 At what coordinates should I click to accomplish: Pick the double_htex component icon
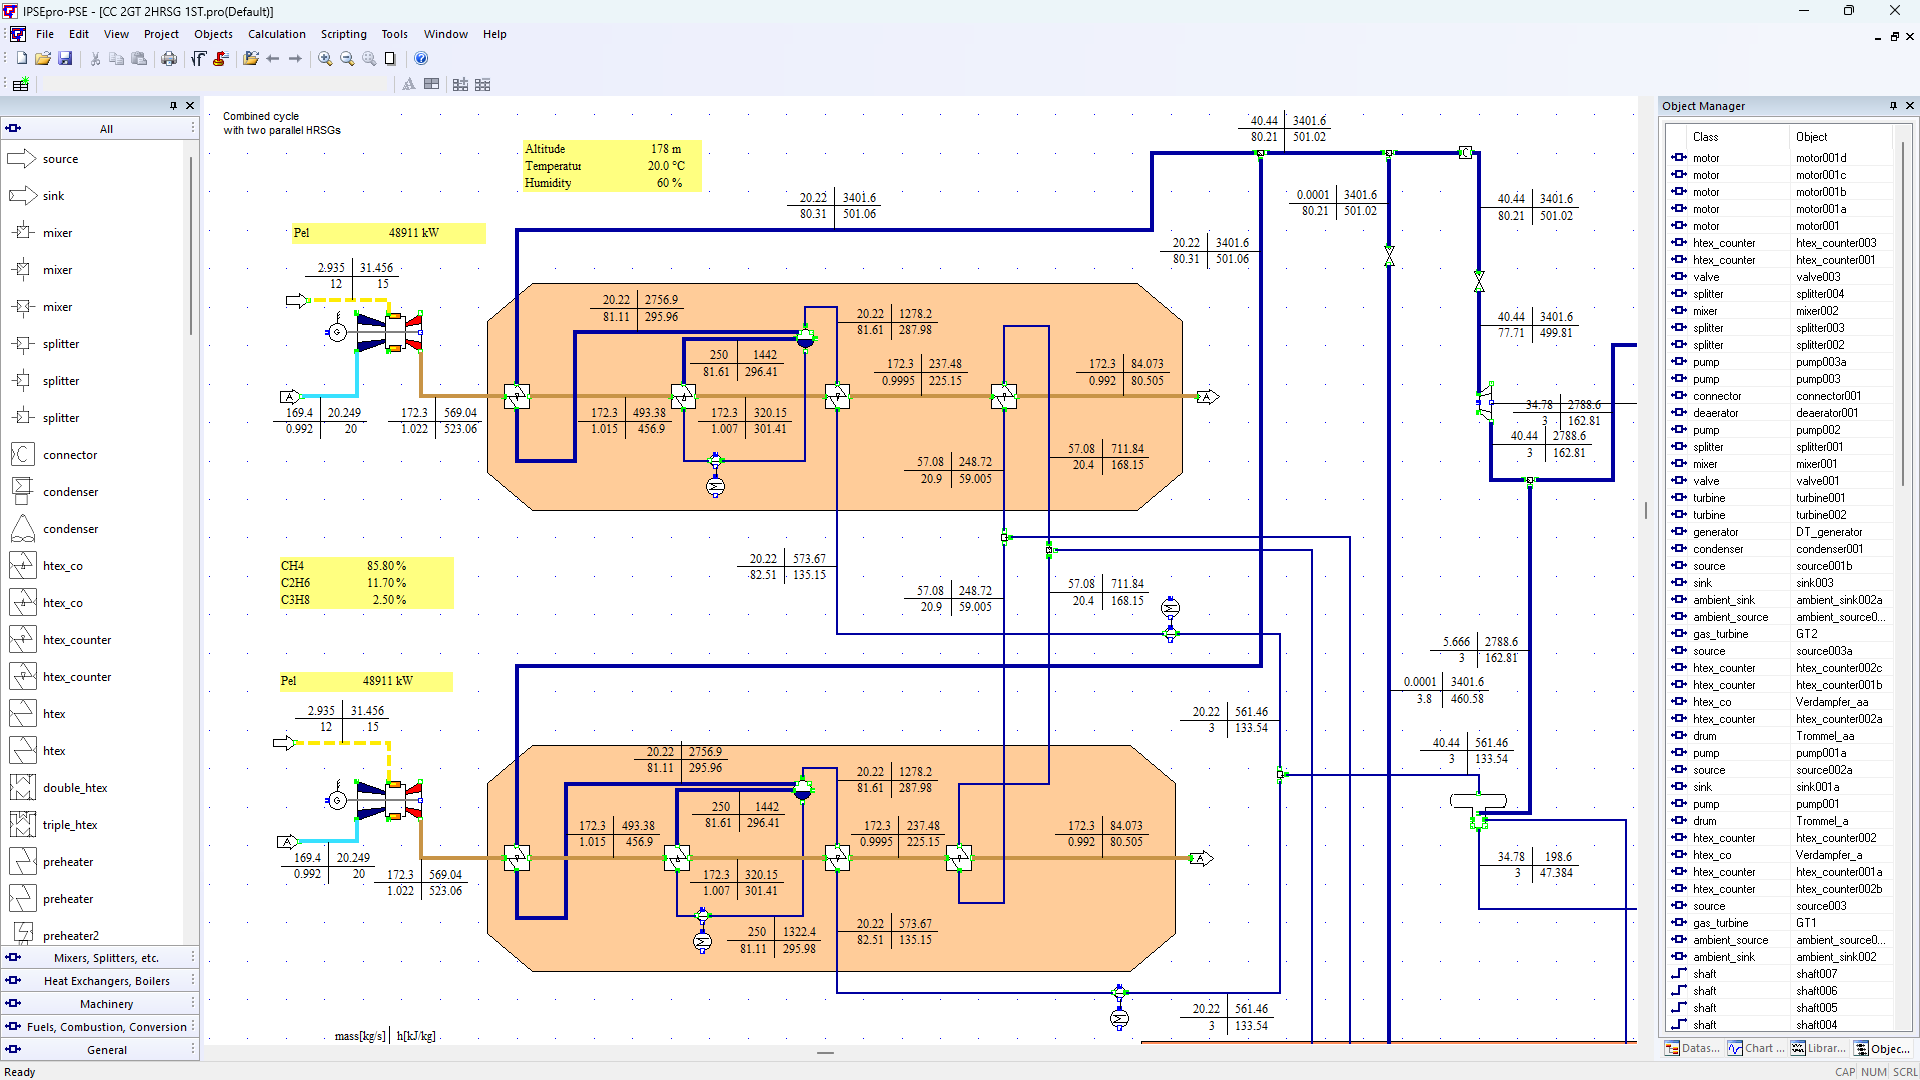tap(23, 788)
